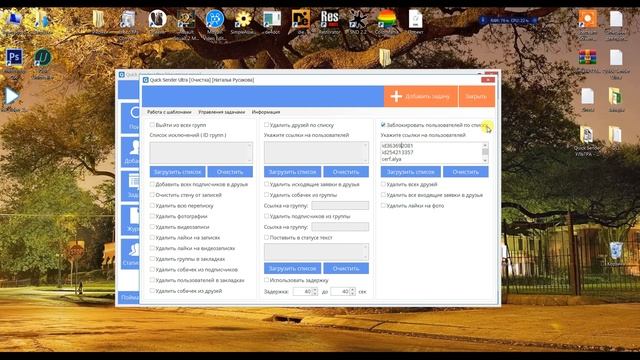Viewport: 640px width, 360px height.
Task: Click the second Ссылка на группу field
Action: (x=340, y=227)
